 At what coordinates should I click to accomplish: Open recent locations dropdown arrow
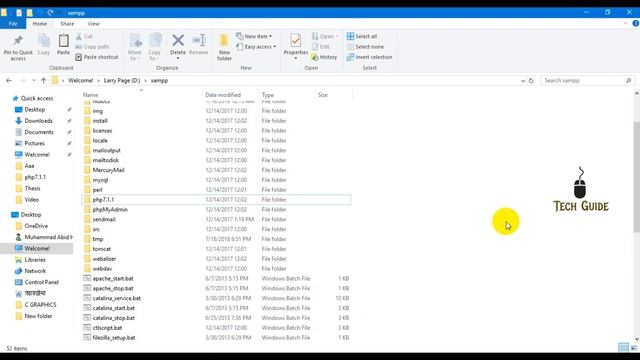[33, 80]
